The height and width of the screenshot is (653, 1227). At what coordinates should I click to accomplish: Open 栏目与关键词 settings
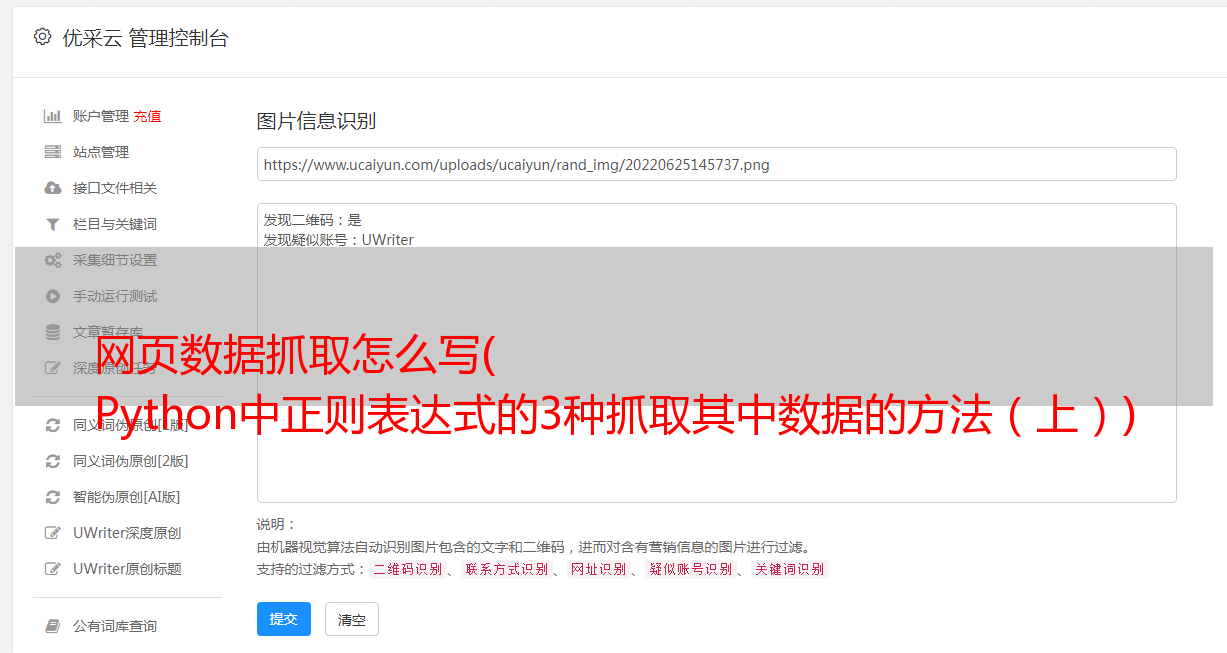coord(115,224)
